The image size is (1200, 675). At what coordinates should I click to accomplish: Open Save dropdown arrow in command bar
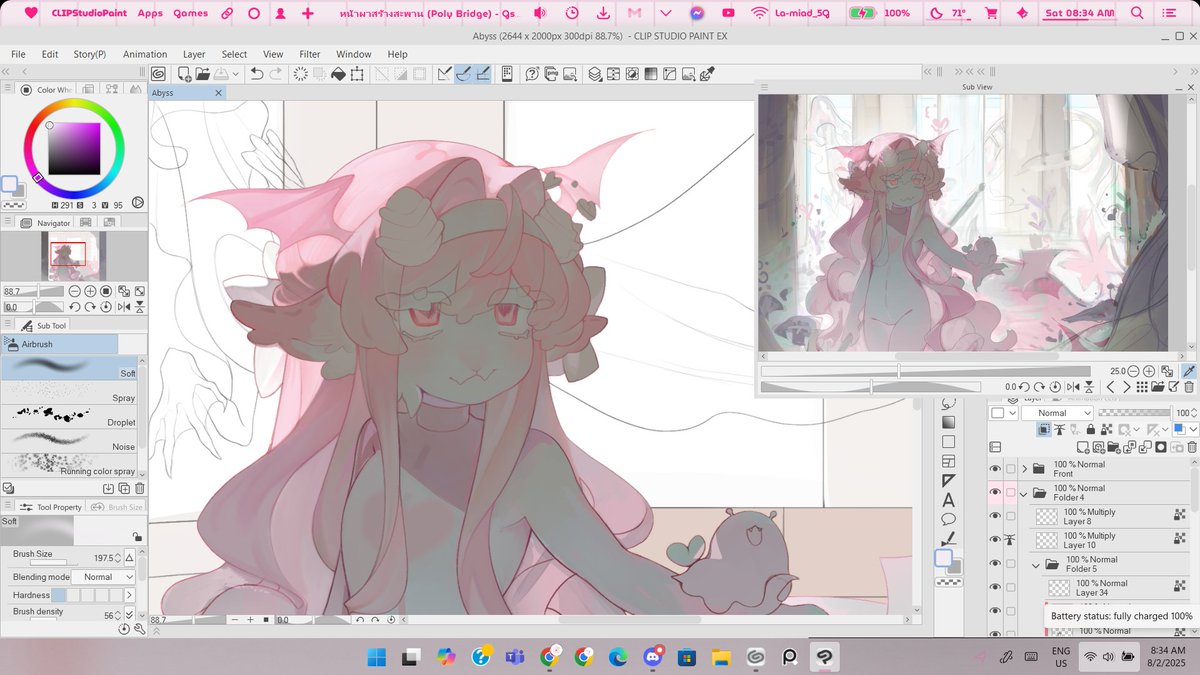coord(236,74)
